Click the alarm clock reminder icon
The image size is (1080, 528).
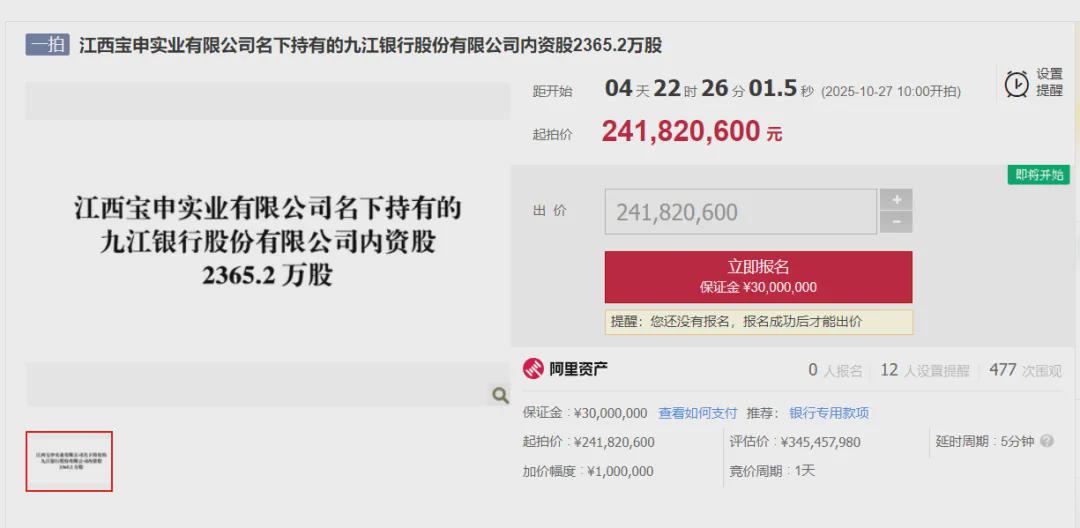click(x=1016, y=84)
